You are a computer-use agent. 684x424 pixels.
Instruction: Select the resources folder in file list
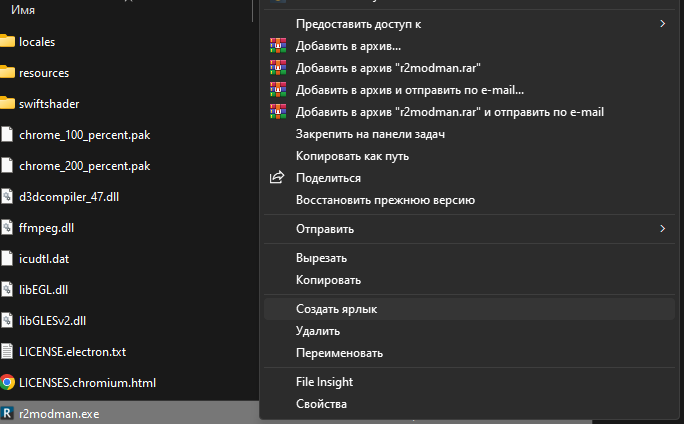(43, 73)
